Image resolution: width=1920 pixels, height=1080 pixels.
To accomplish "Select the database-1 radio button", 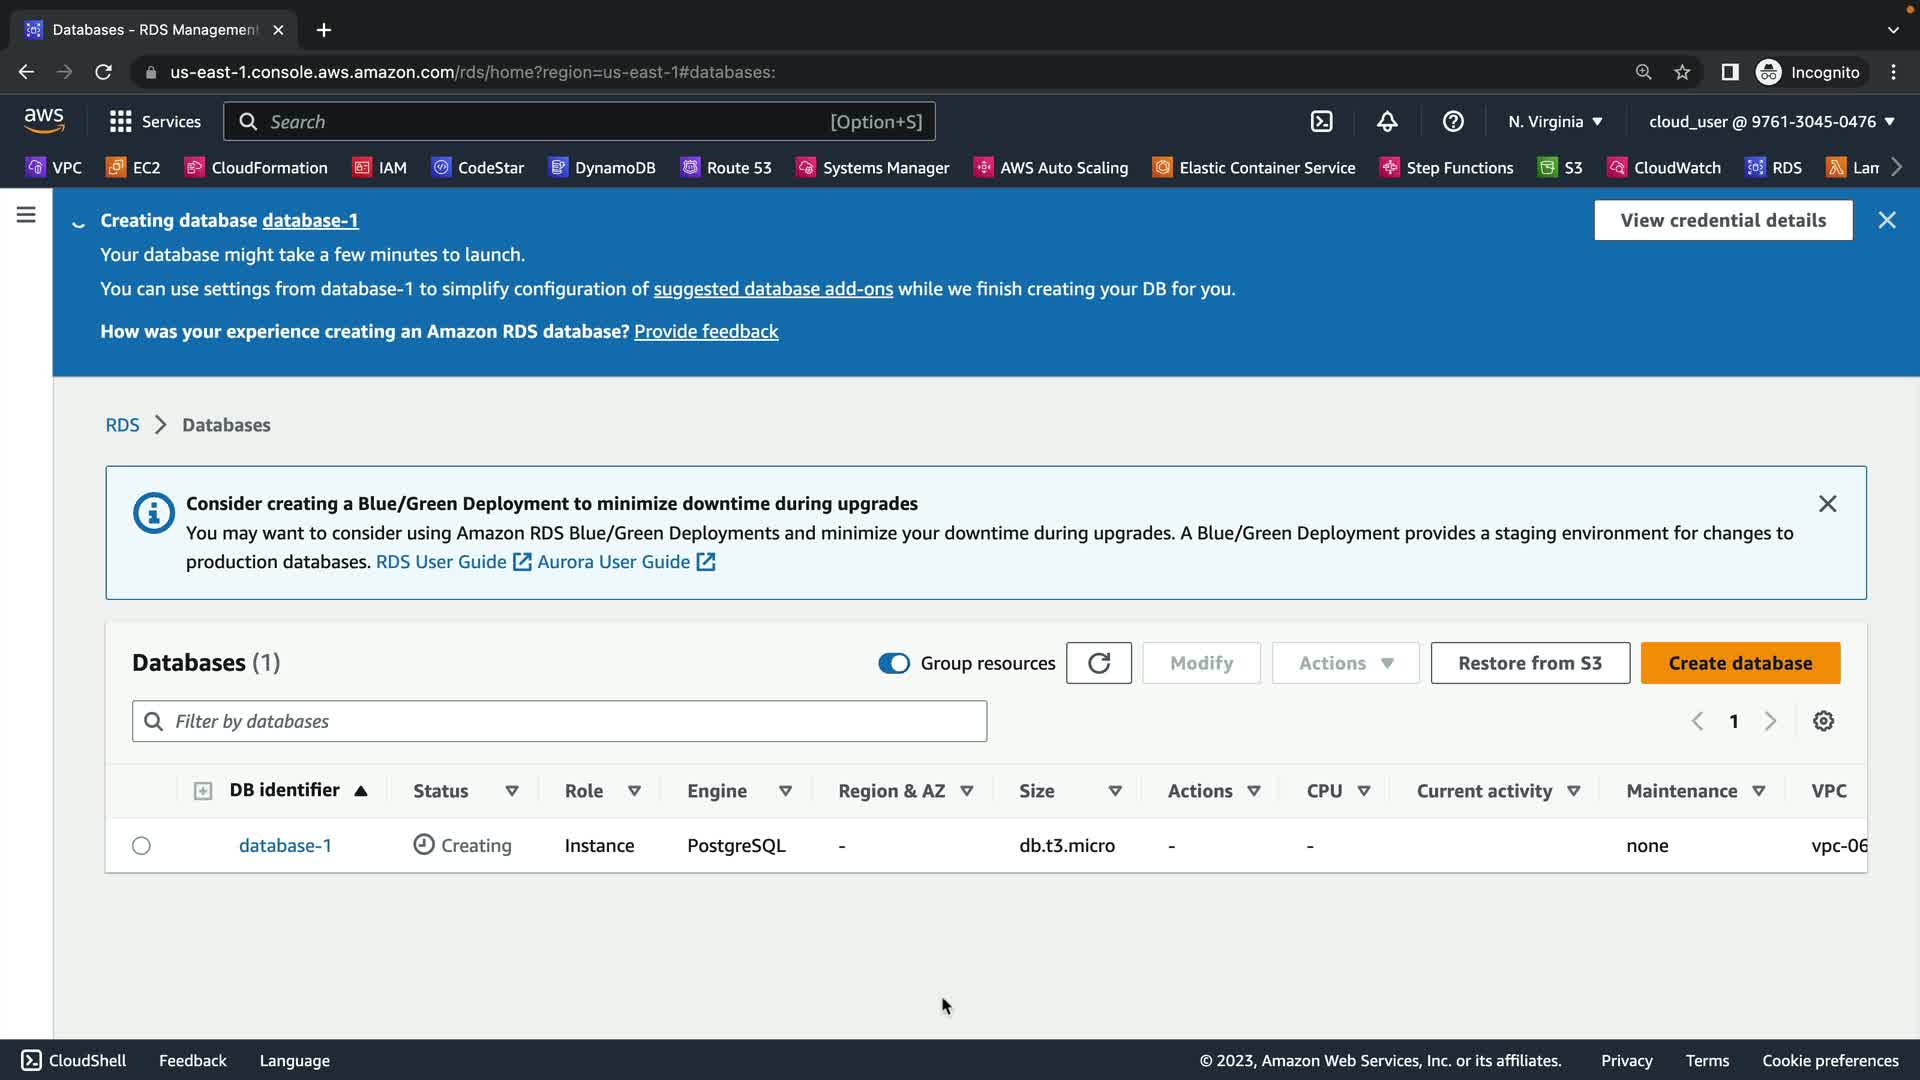I will click(x=141, y=846).
